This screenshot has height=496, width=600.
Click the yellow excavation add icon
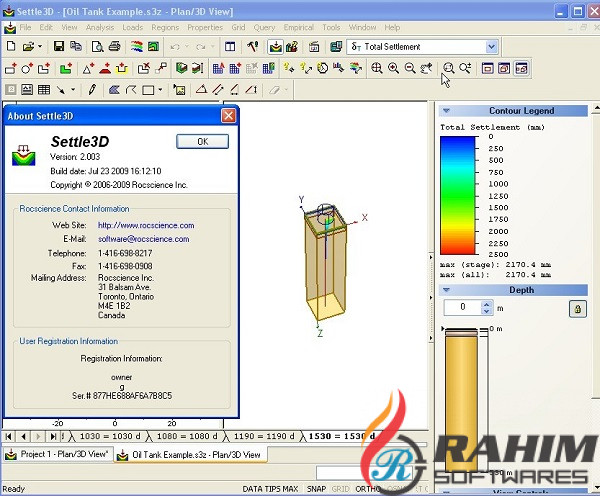(122, 69)
